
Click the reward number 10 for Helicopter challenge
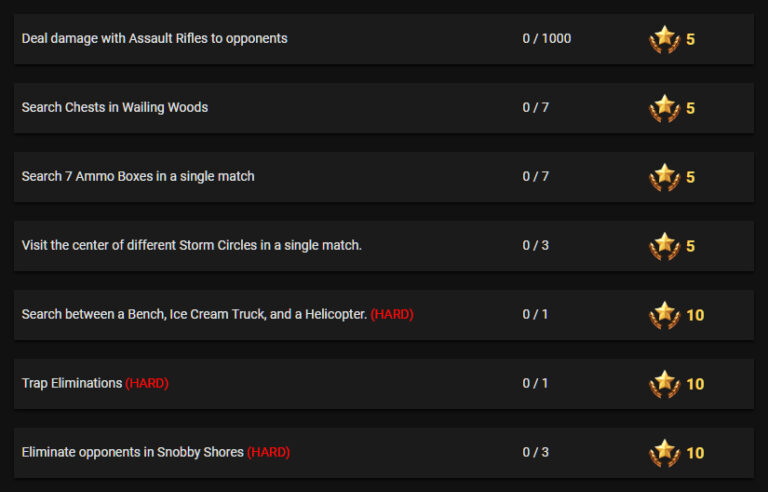point(695,315)
